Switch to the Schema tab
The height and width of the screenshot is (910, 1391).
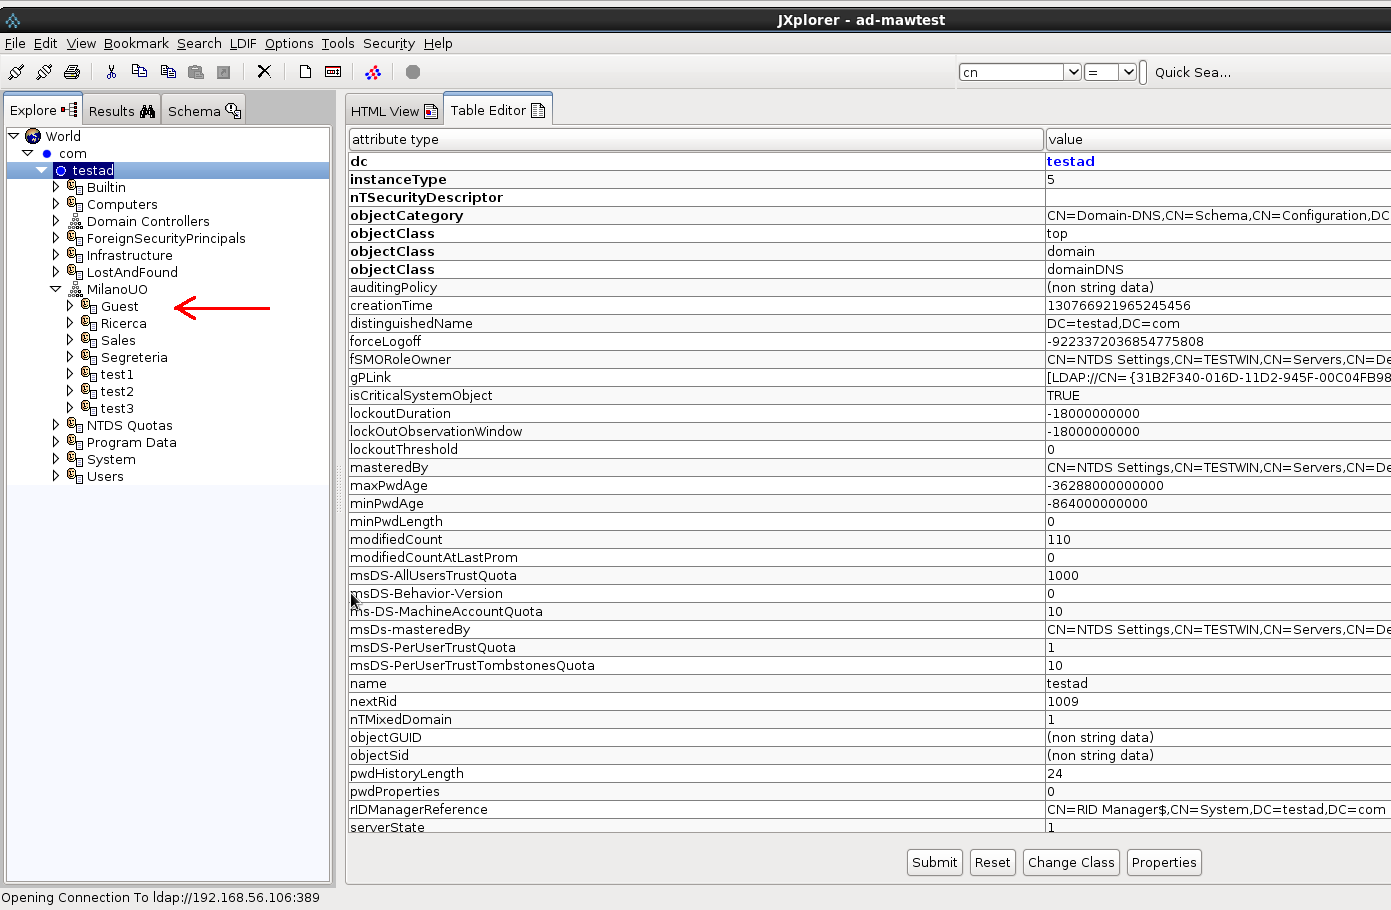tap(204, 111)
